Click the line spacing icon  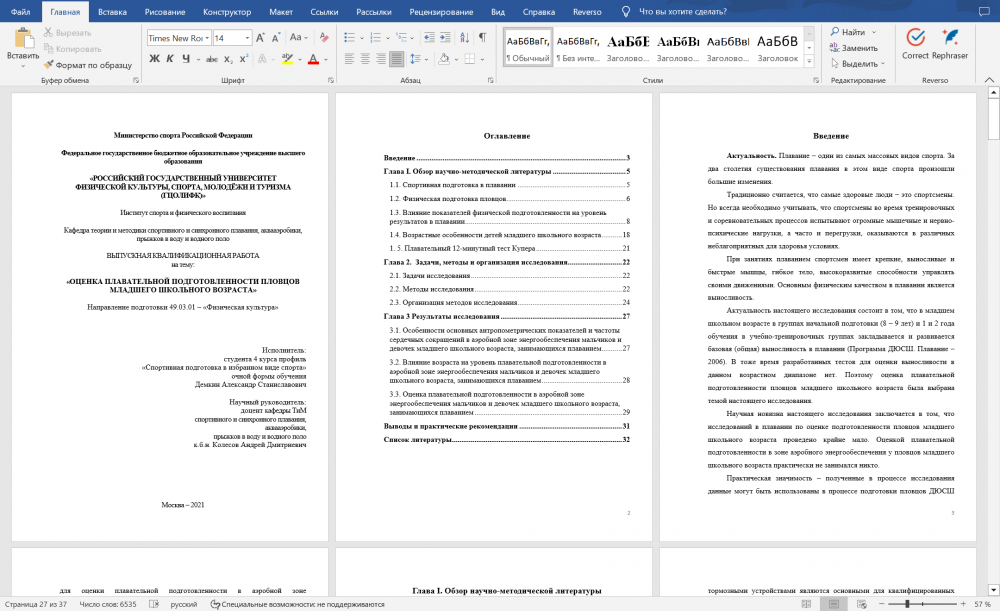click(415, 59)
